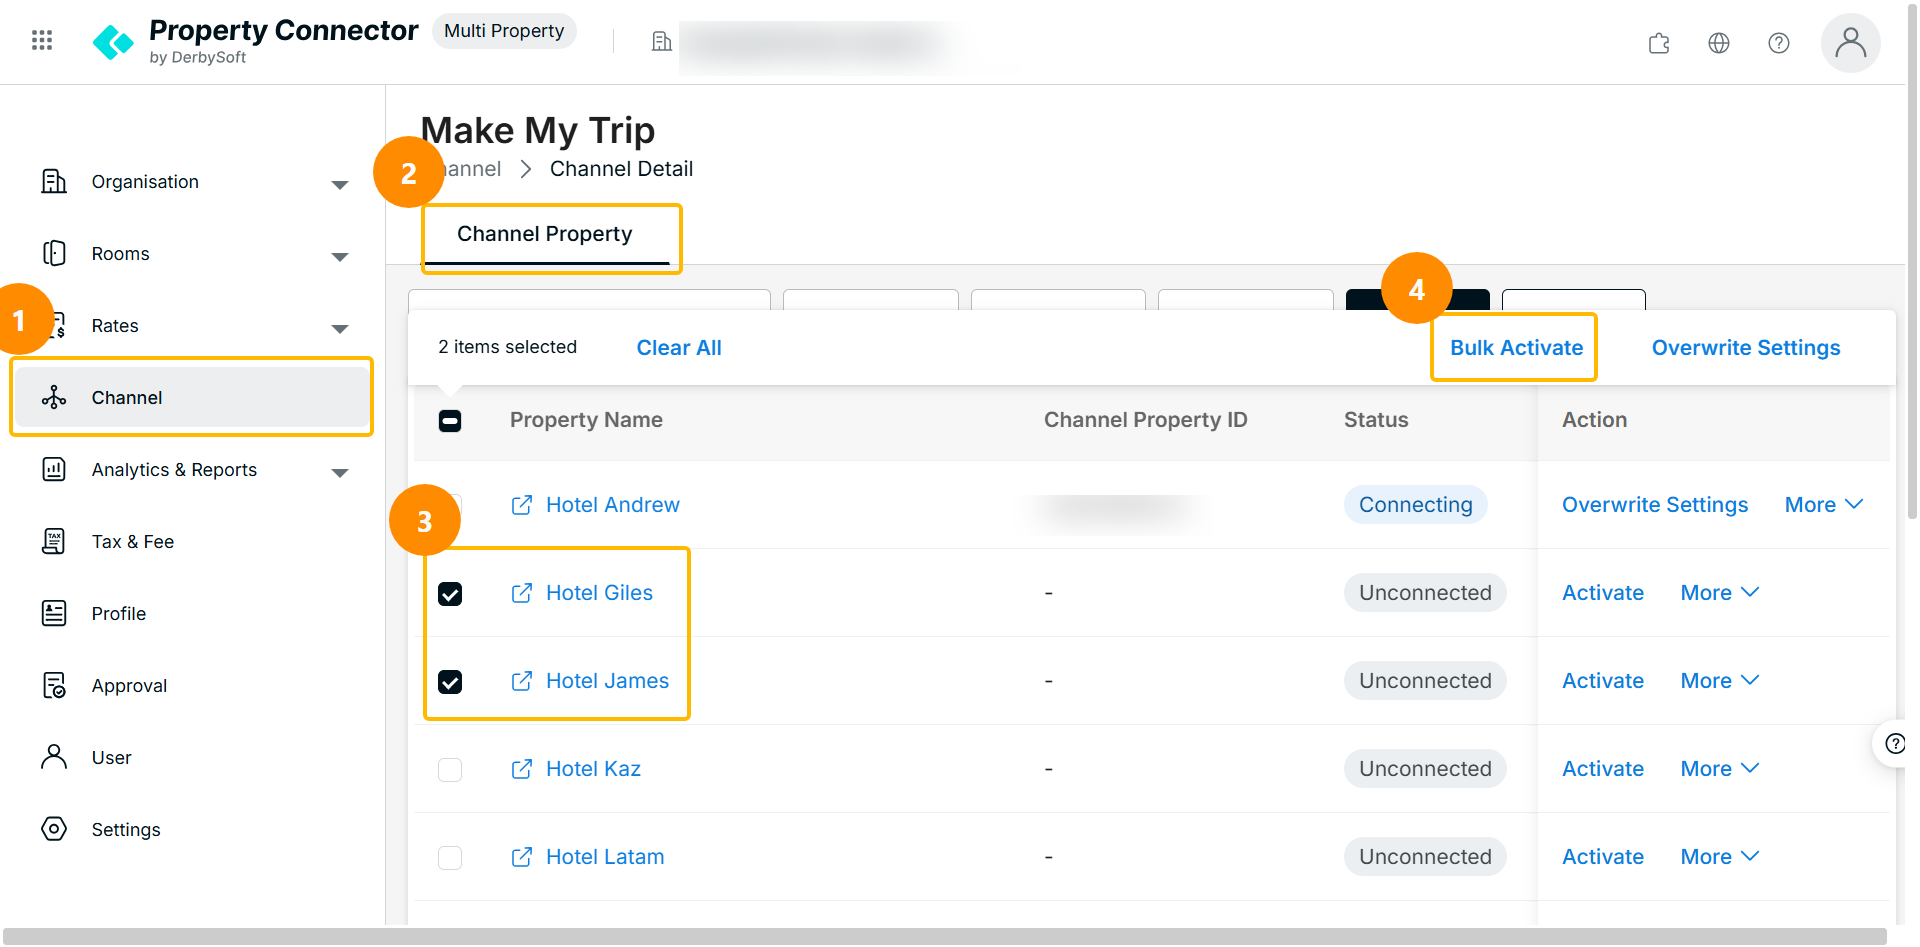This screenshot has width=1920, height=947.
Task: Click the Analytics & Reports icon
Action: point(54,469)
